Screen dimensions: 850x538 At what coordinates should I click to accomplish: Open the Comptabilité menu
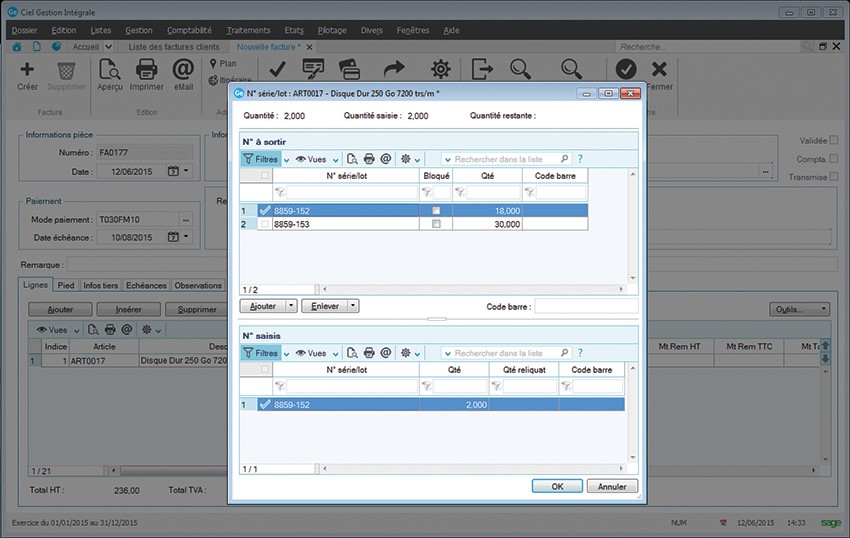(189, 30)
